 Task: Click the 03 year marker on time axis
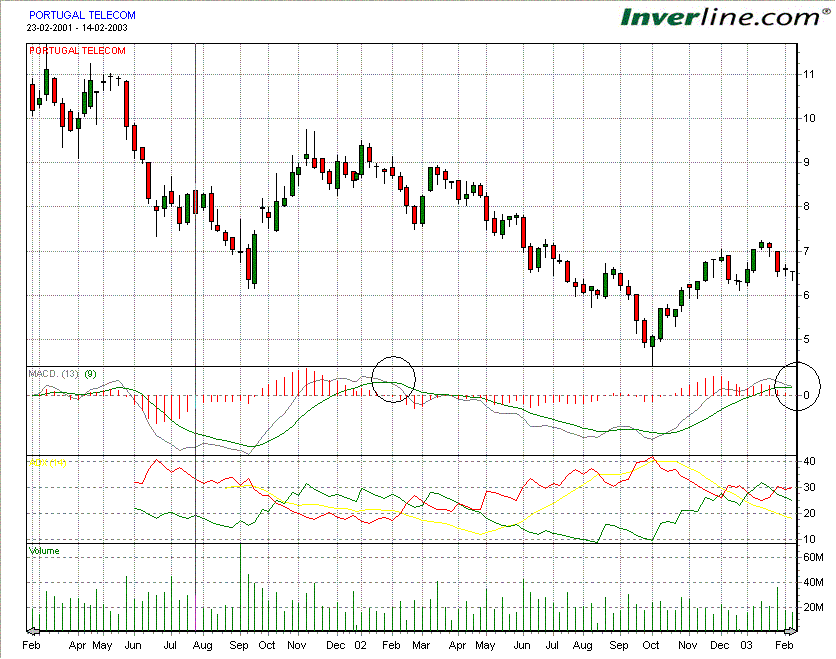[x=746, y=645]
